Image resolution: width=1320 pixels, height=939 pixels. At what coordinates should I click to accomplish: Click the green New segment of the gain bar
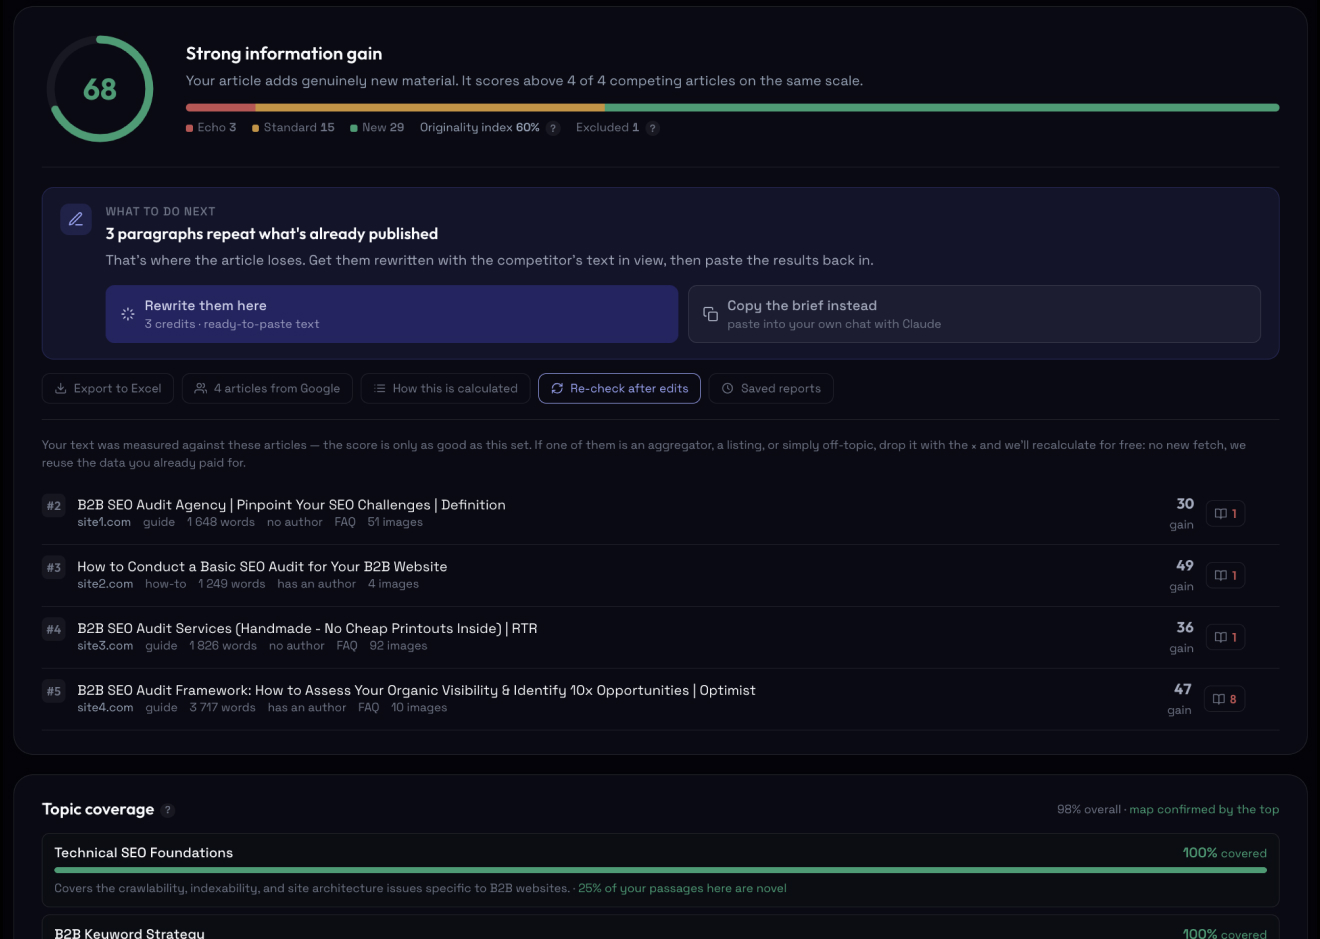942,107
